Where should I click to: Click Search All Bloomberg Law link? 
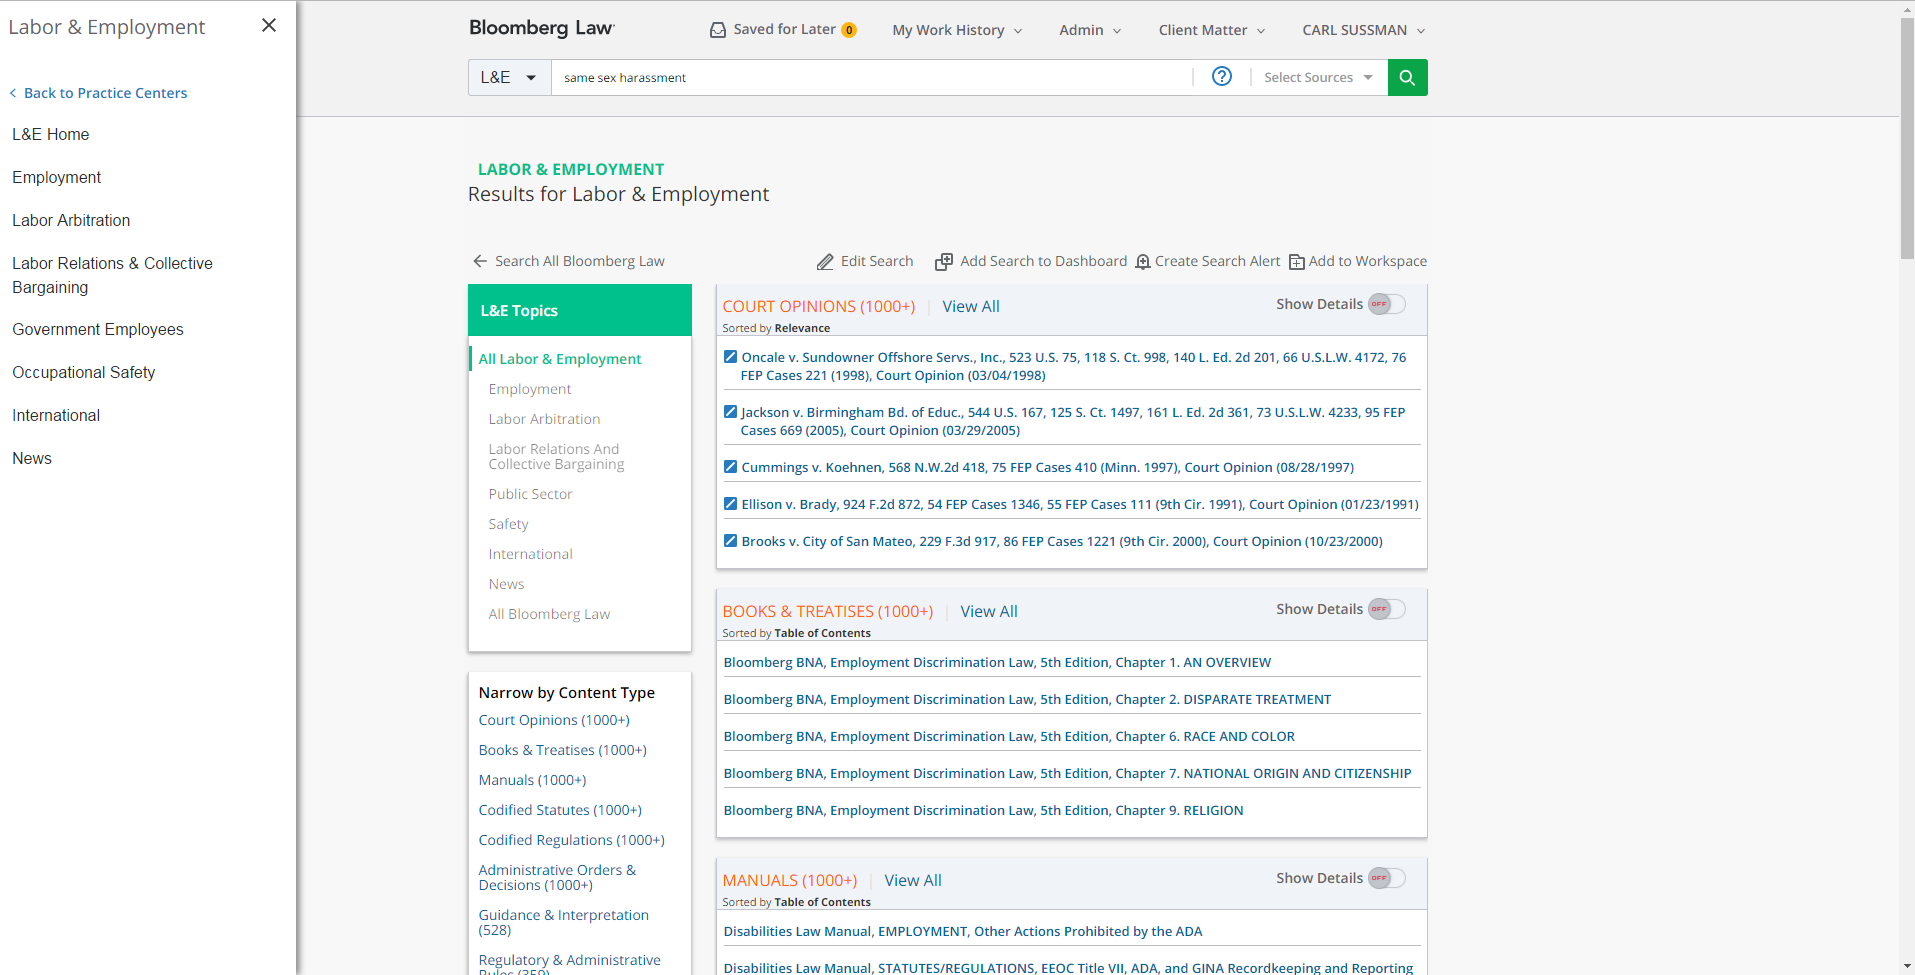click(580, 261)
